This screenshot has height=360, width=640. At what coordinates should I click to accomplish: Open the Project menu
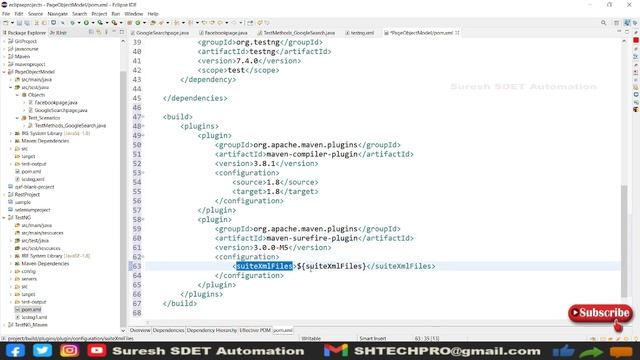click(99, 14)
